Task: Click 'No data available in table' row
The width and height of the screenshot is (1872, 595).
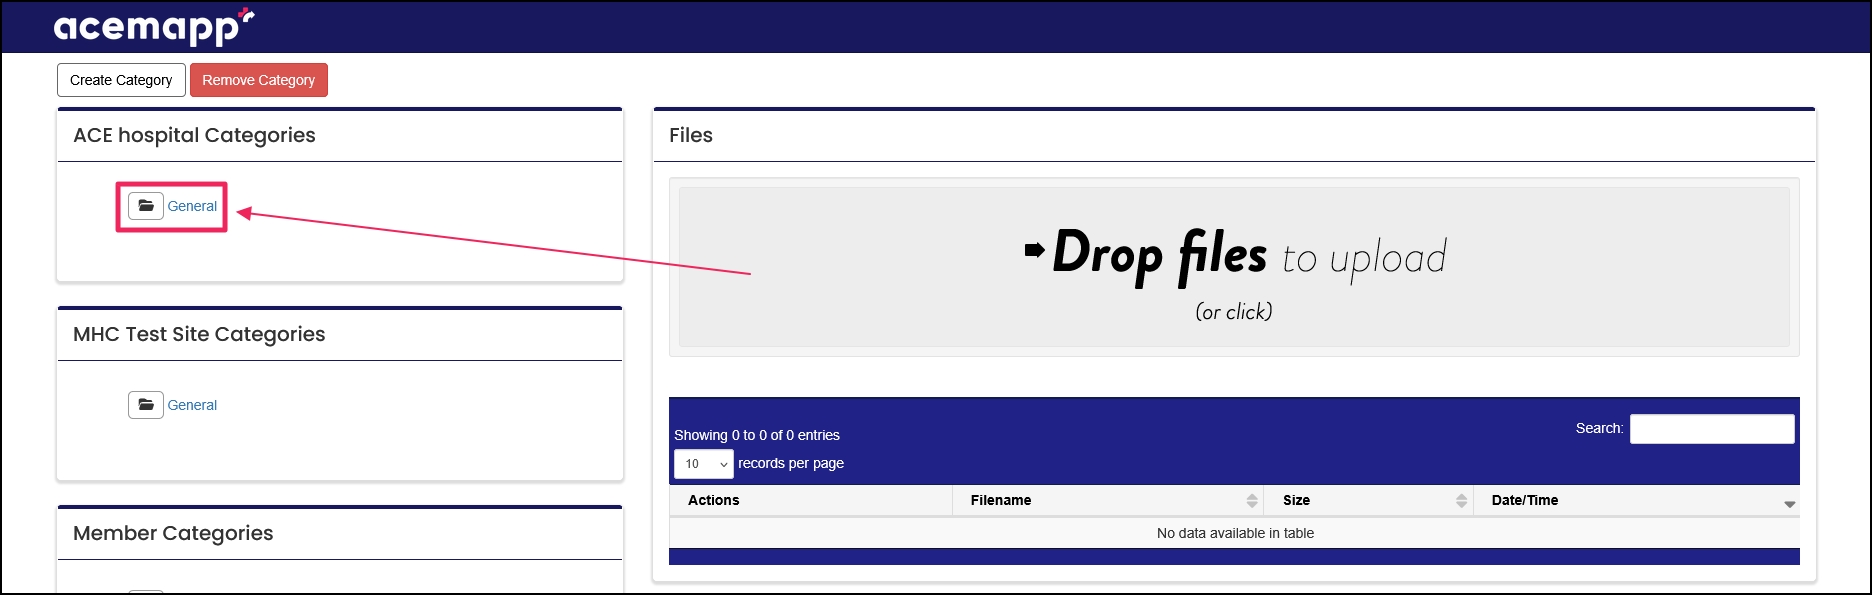Action: point(1235,533)
